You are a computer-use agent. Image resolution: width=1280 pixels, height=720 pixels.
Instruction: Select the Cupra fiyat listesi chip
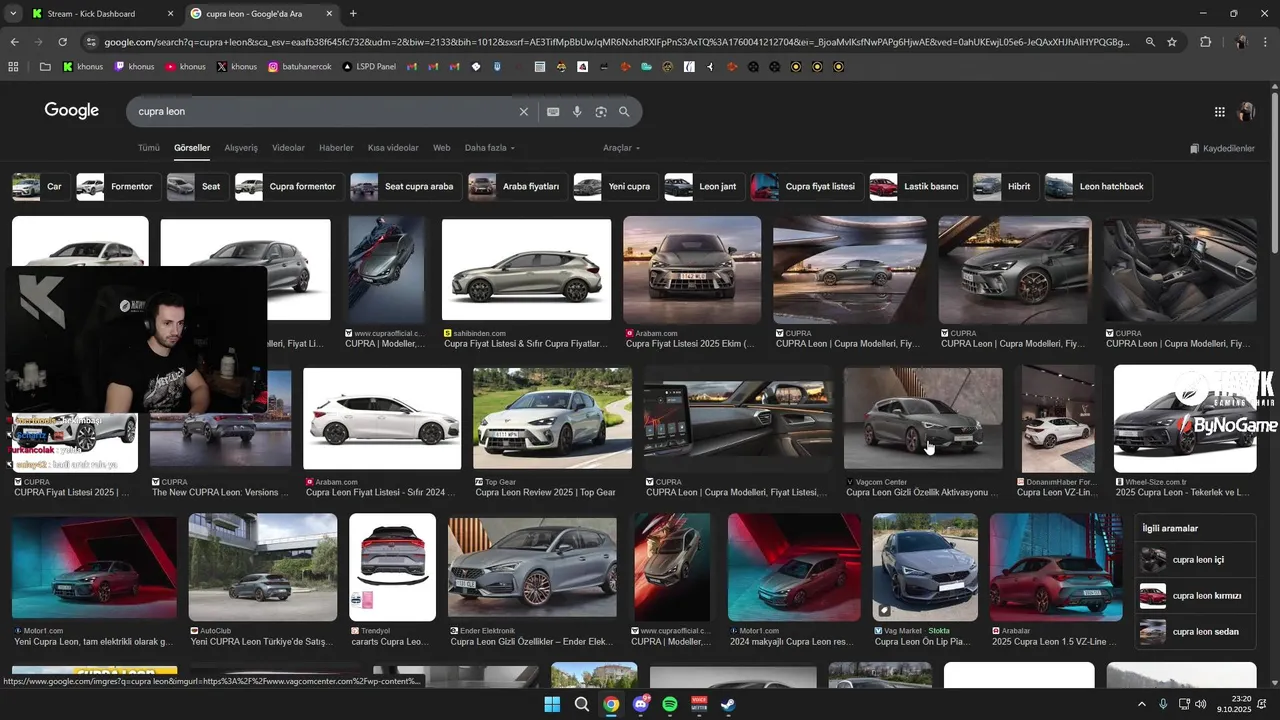coord(806,187)
